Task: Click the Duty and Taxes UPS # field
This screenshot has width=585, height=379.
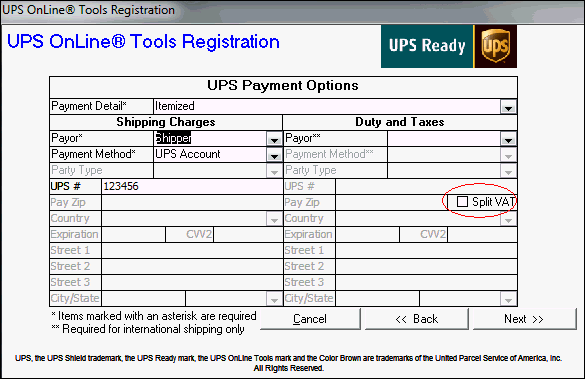Action: (x=426, y=186)
